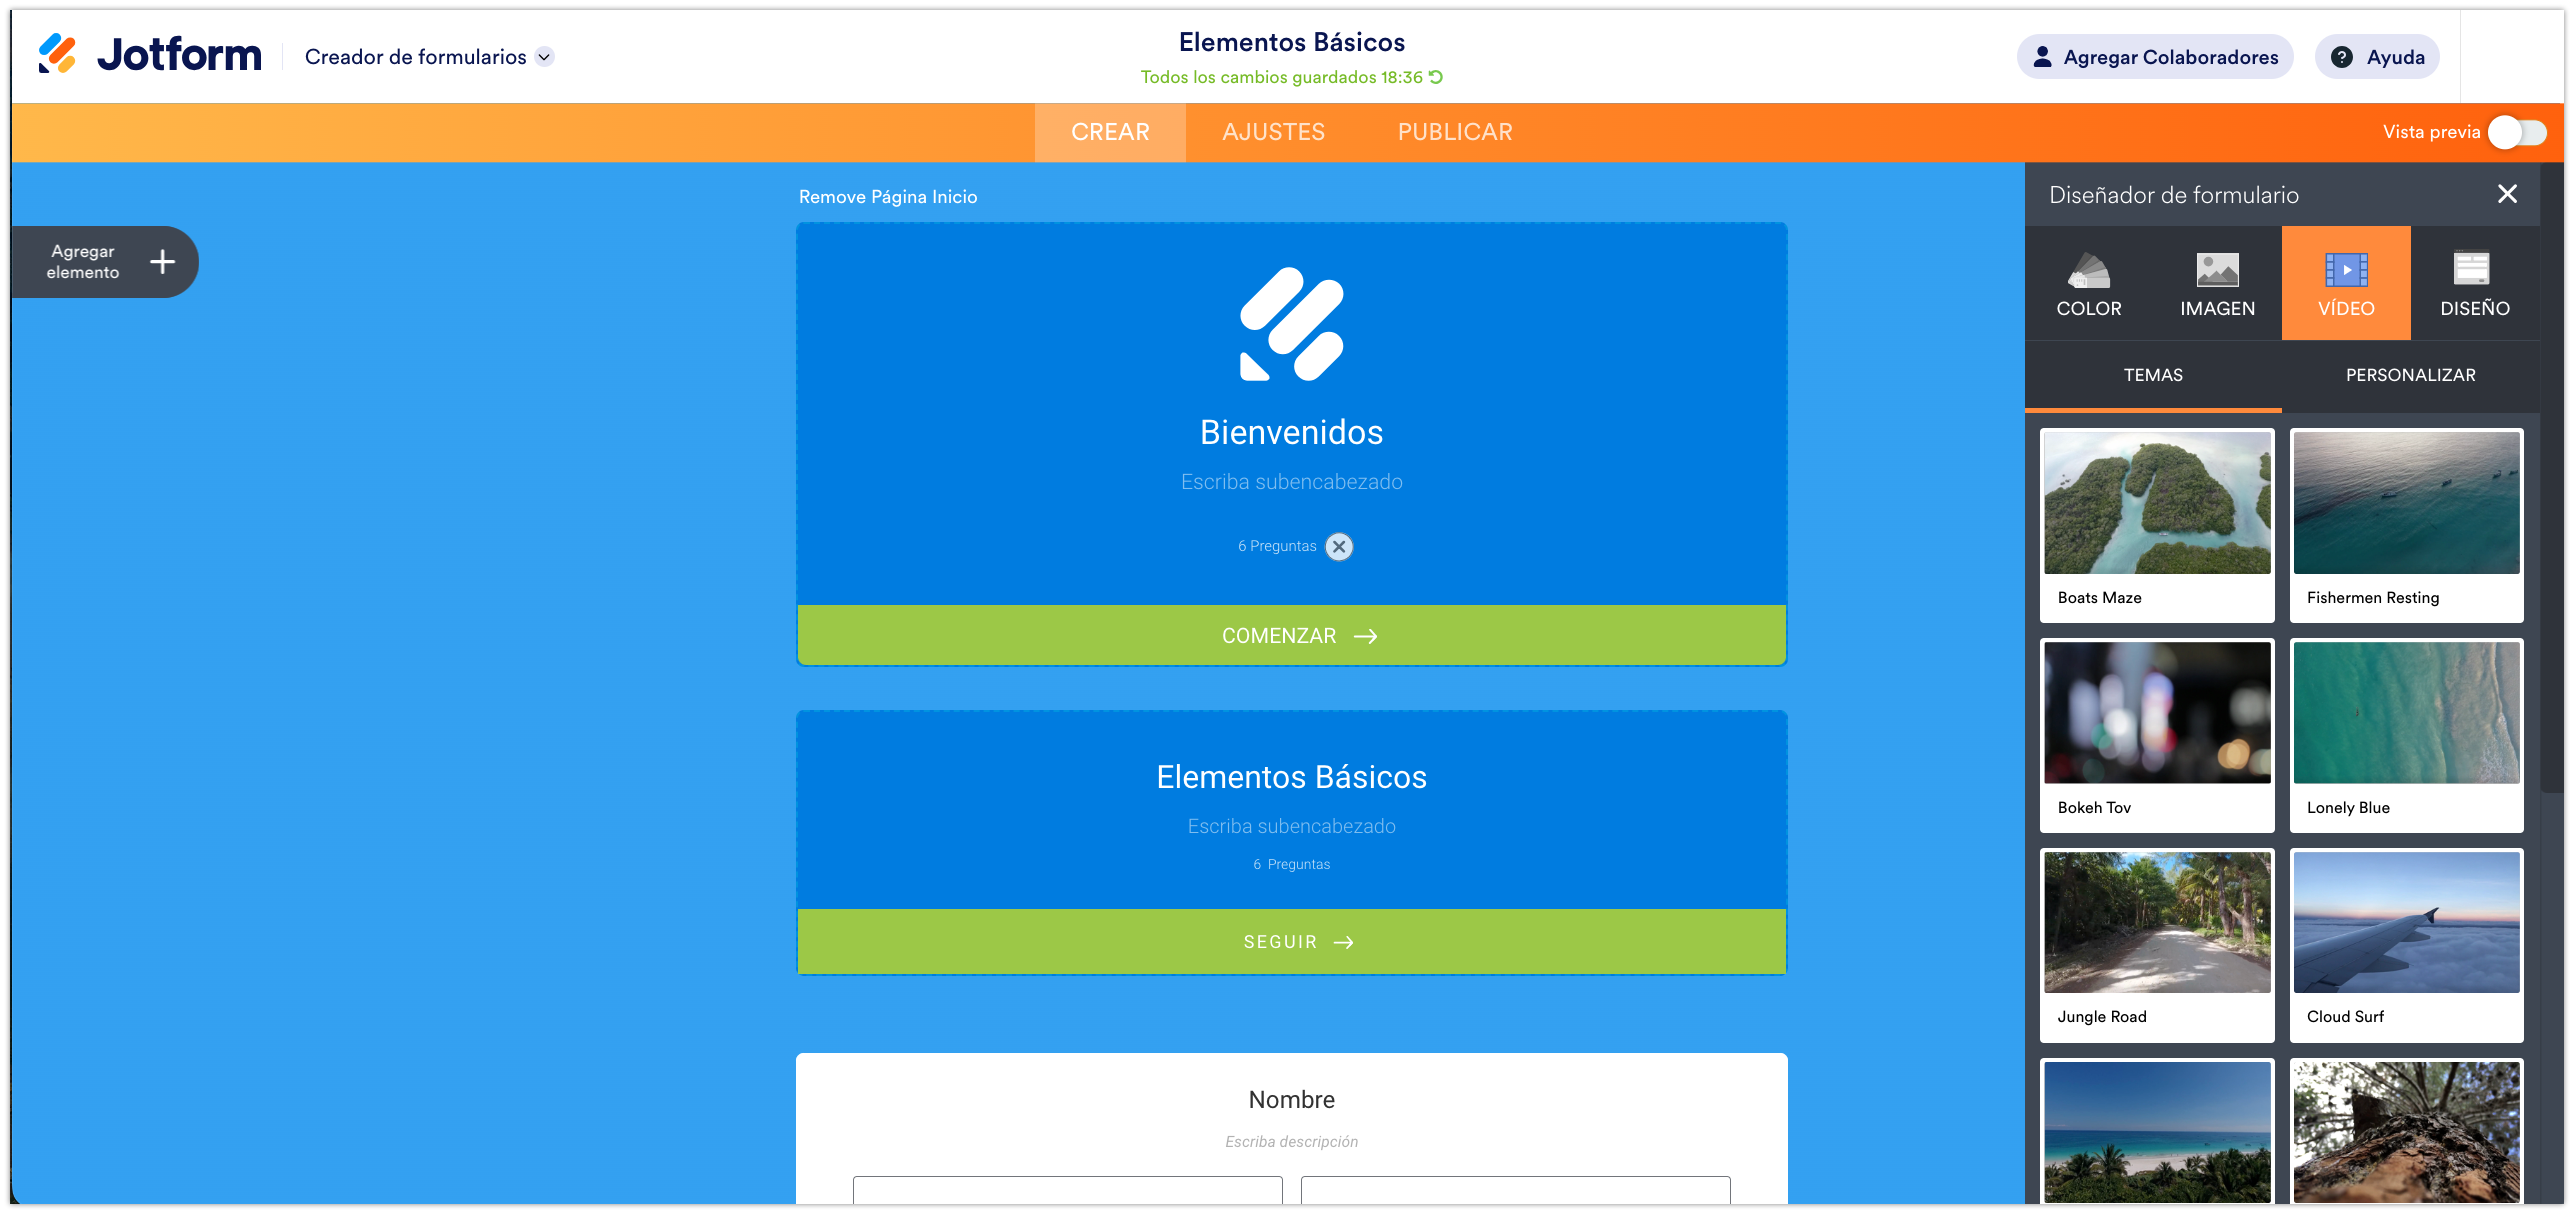The height and width of the screenshot is (1214, 2574).
Task: Click the Remove Página Inicio link
Action: 888,197
